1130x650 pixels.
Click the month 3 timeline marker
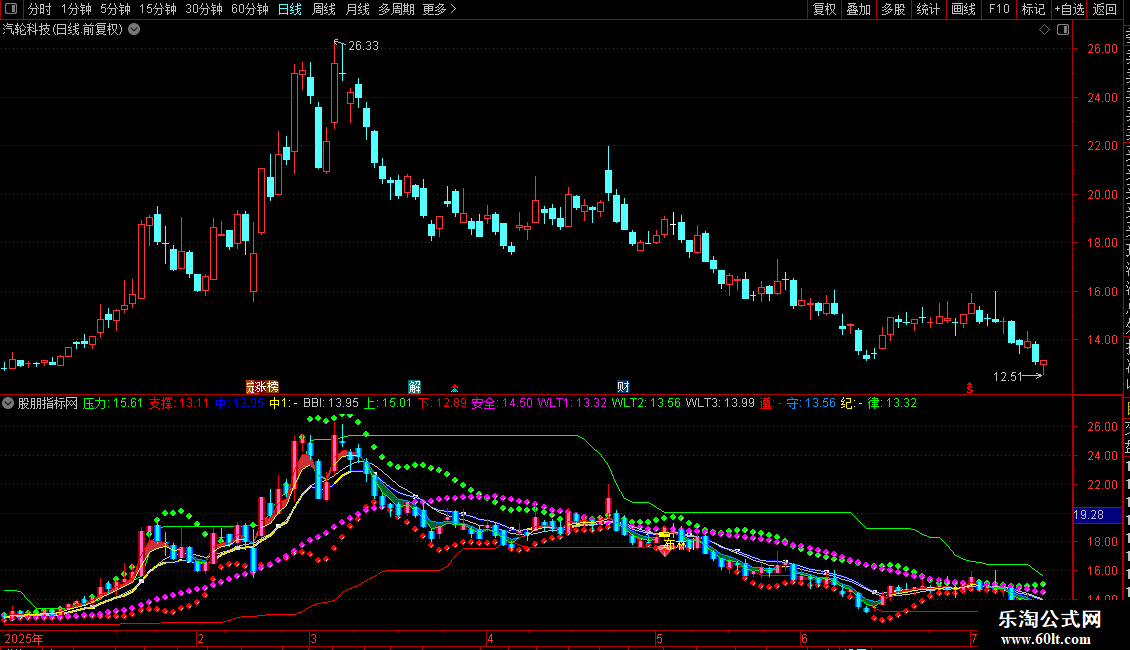313,639
